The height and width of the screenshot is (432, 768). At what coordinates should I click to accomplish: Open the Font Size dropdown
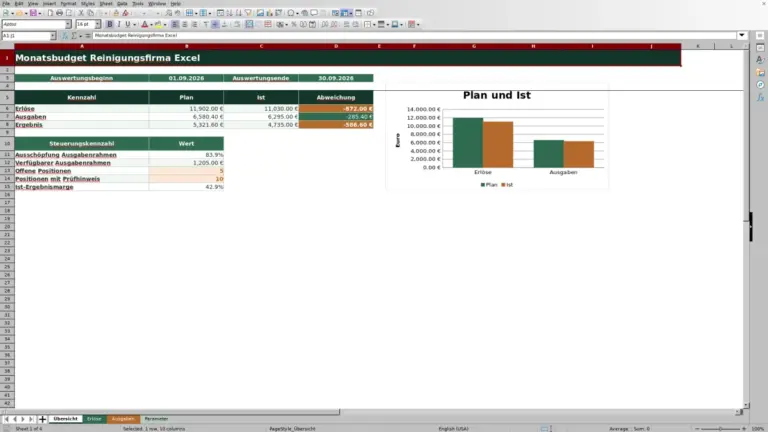point(97,24)
